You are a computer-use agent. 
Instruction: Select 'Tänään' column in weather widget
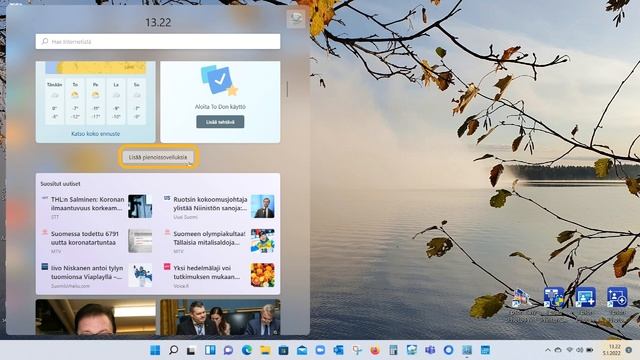pos(54,101)
